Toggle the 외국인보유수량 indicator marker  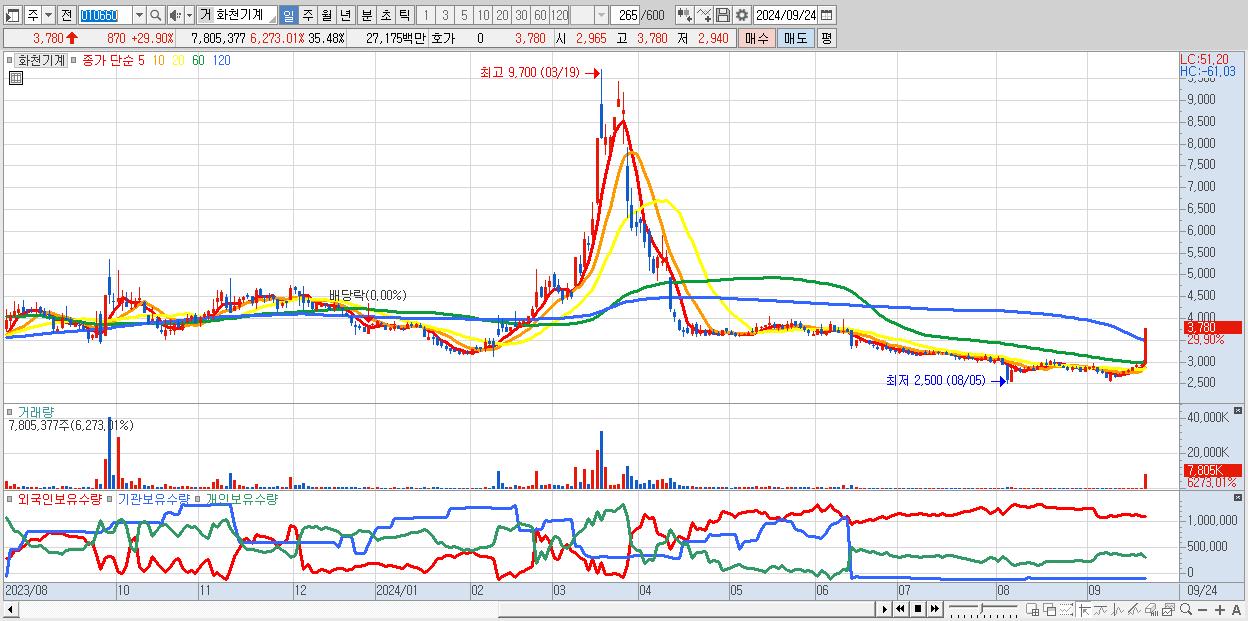10,498
